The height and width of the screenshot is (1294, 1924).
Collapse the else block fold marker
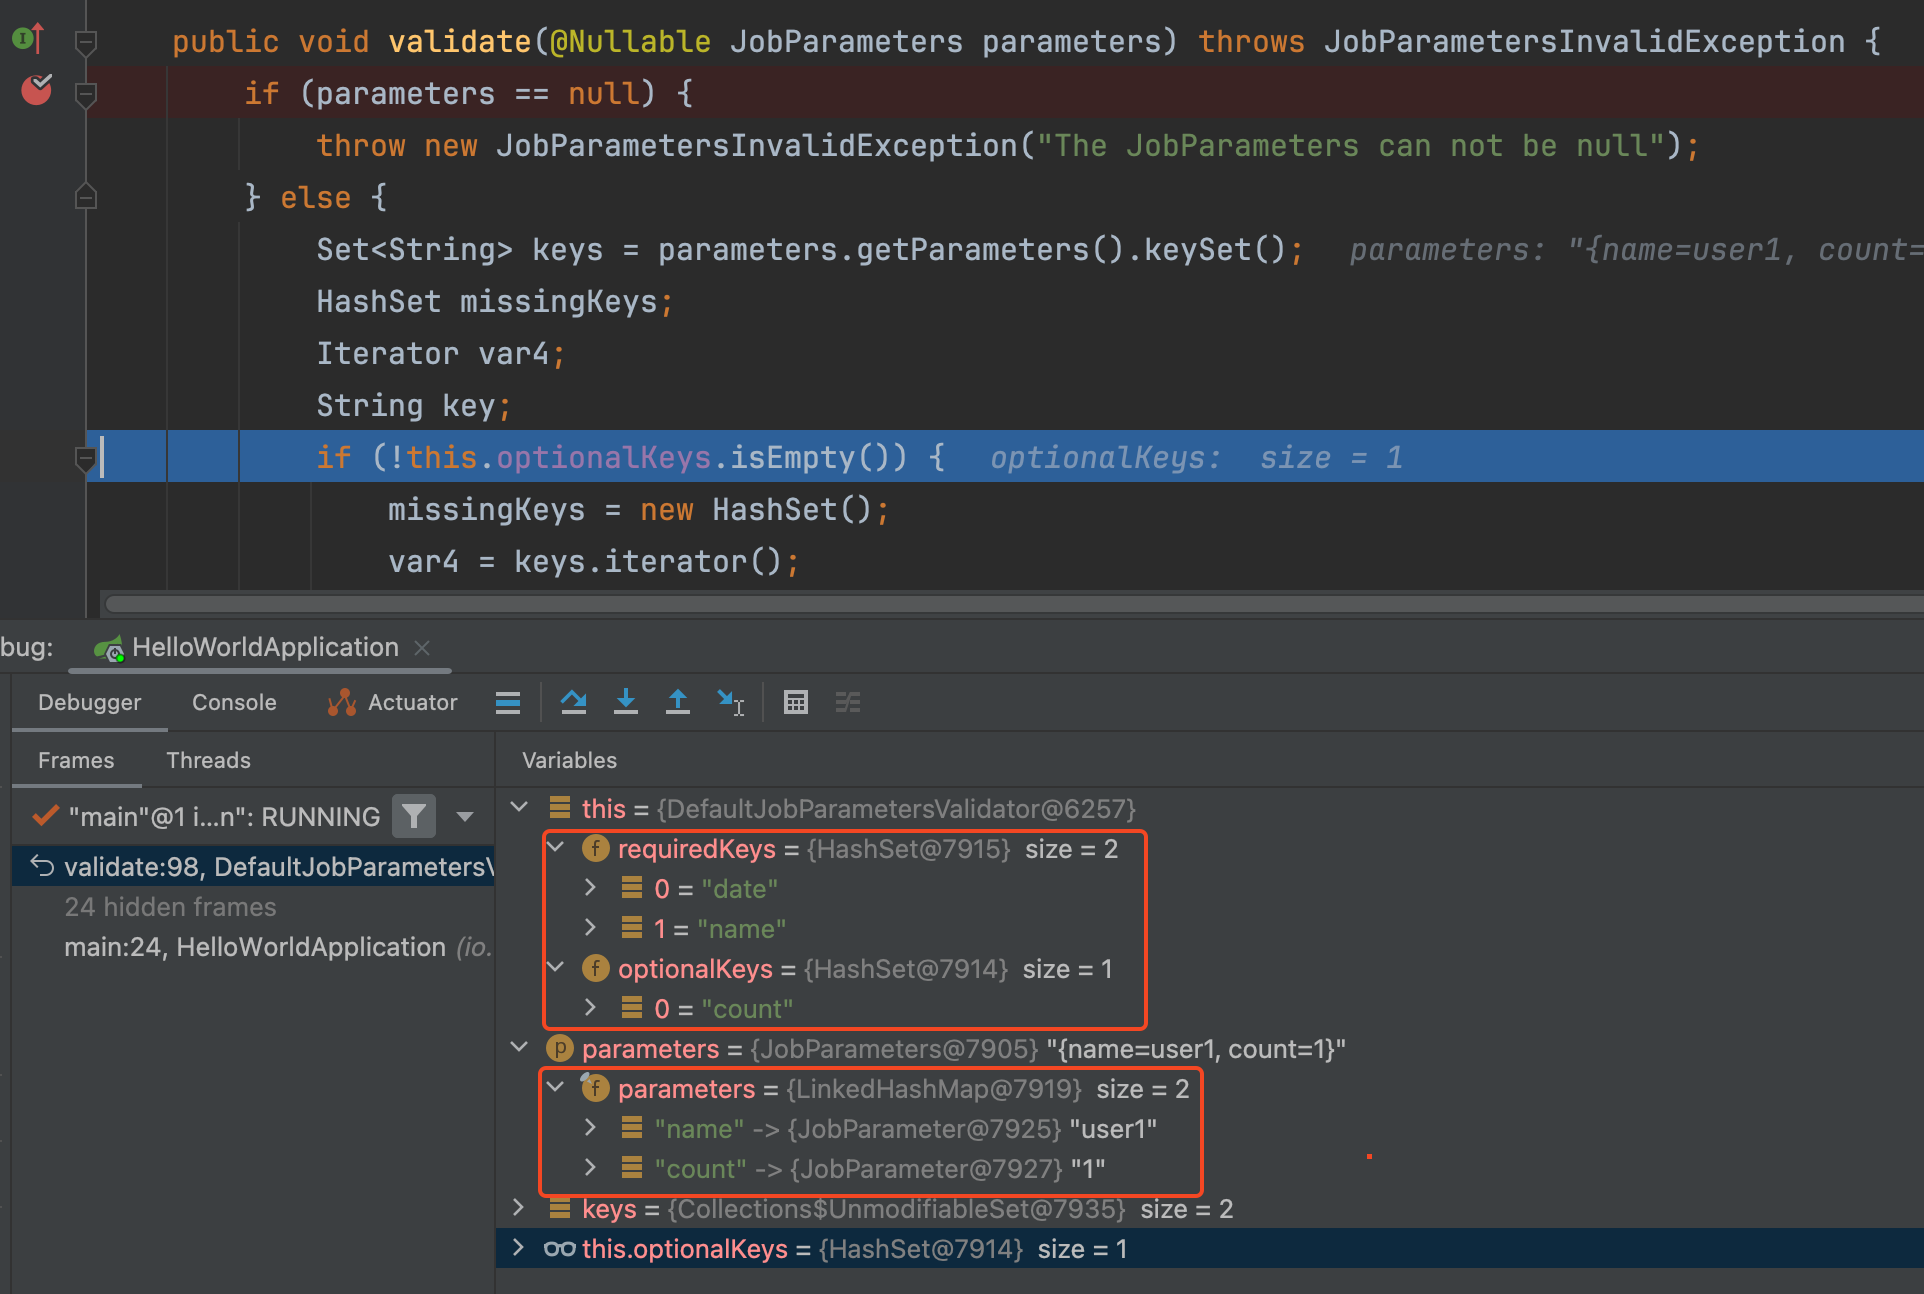point(86,197)
